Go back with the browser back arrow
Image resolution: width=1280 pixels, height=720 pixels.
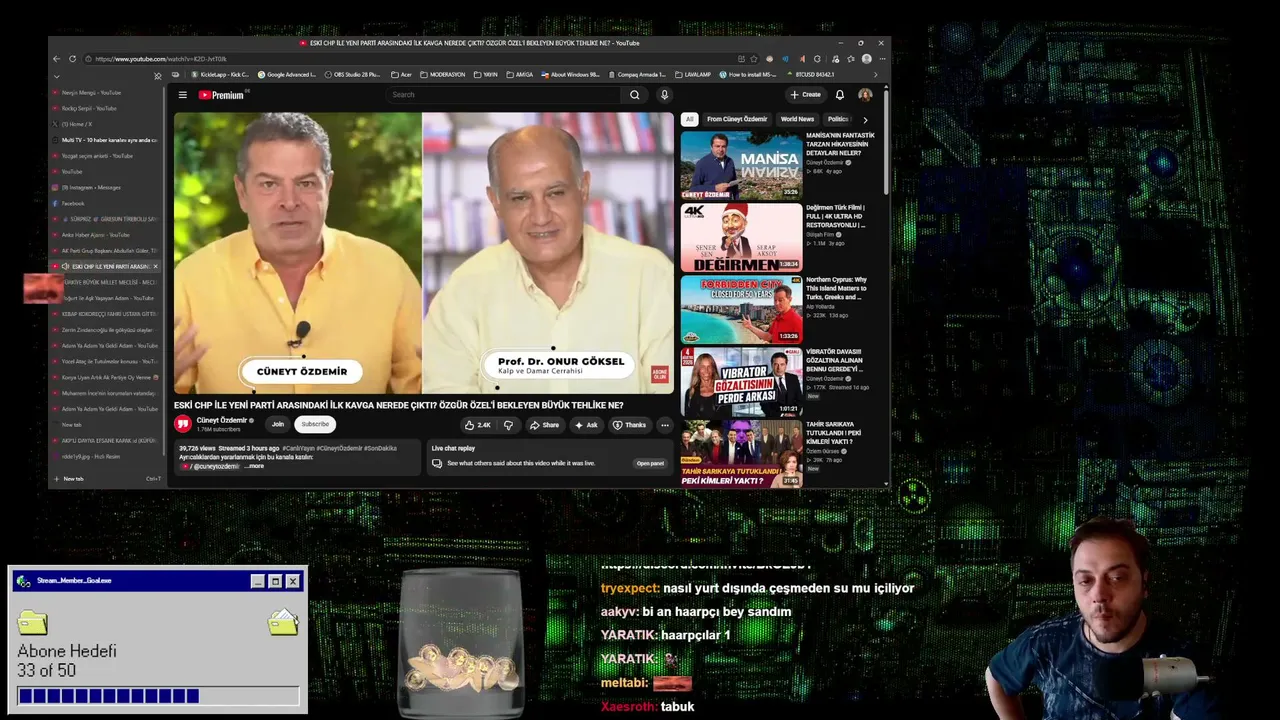click(x=57, y=59)
